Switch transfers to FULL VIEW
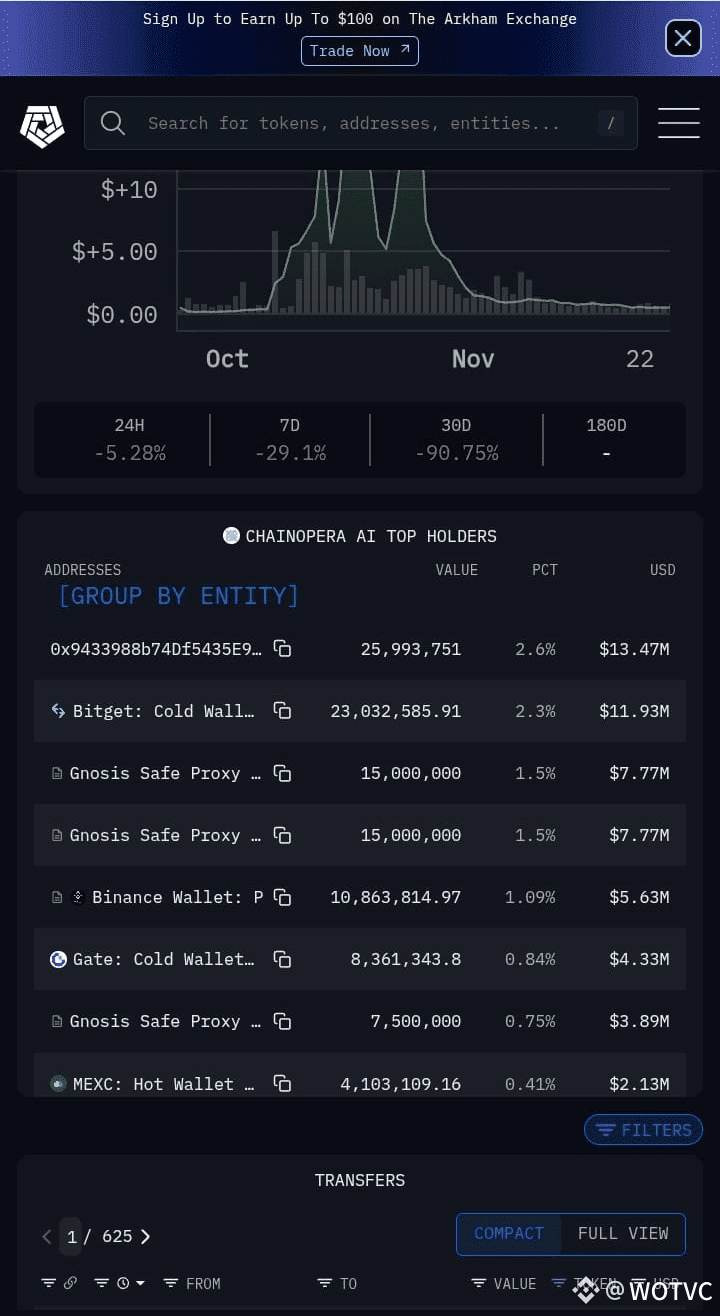720x1316 pixels. (x=623, y=1233)
